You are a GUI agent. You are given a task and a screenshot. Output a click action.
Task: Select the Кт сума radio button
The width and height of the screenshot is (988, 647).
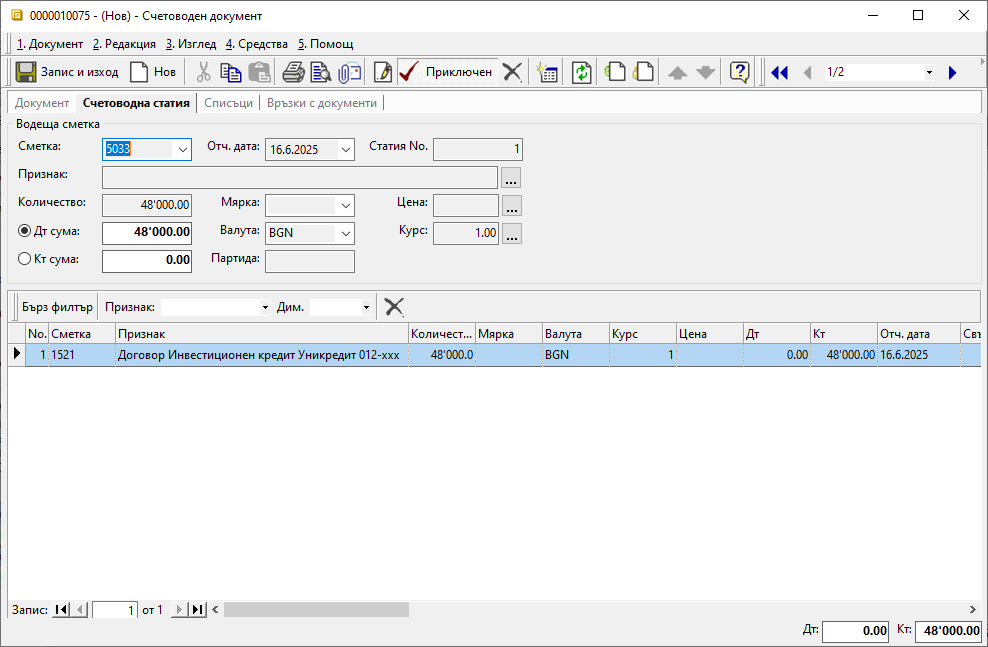coord(25,259)
